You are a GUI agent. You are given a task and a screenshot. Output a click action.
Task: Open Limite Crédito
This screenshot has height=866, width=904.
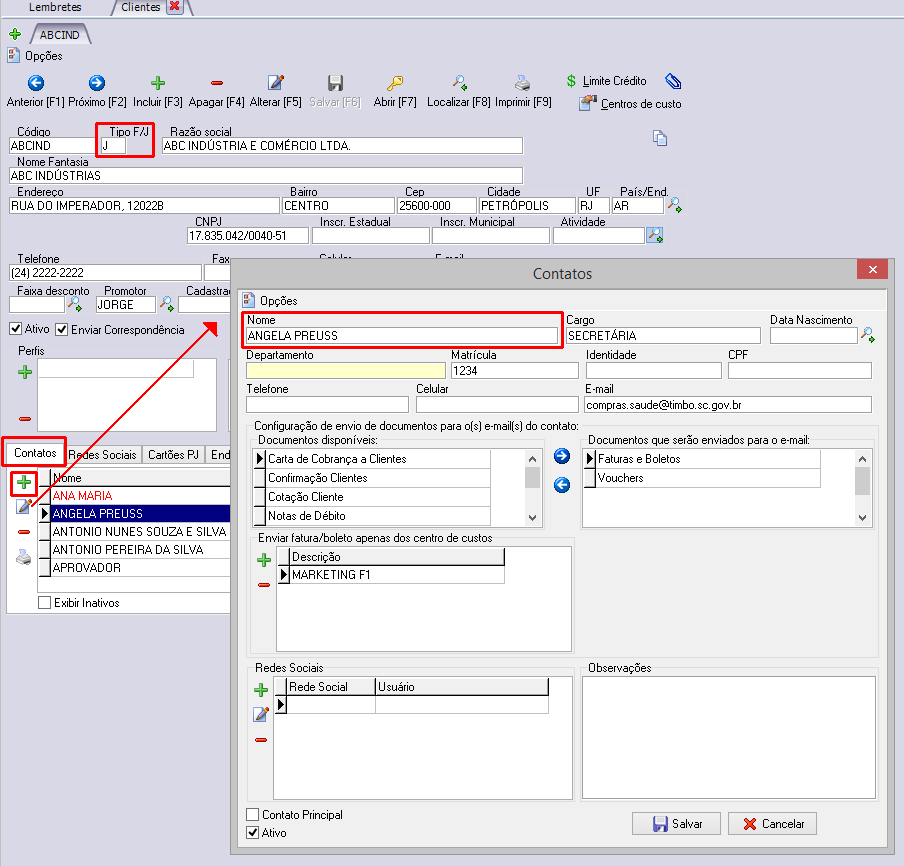point(607,81)
